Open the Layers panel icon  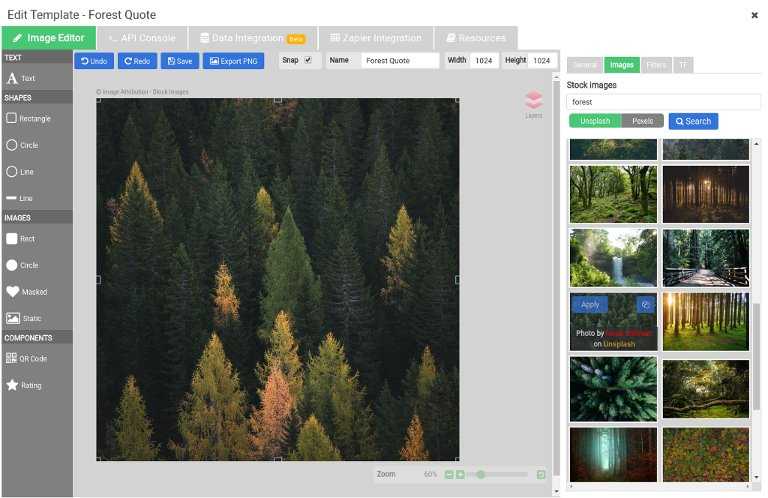click(x=533, y=102)
